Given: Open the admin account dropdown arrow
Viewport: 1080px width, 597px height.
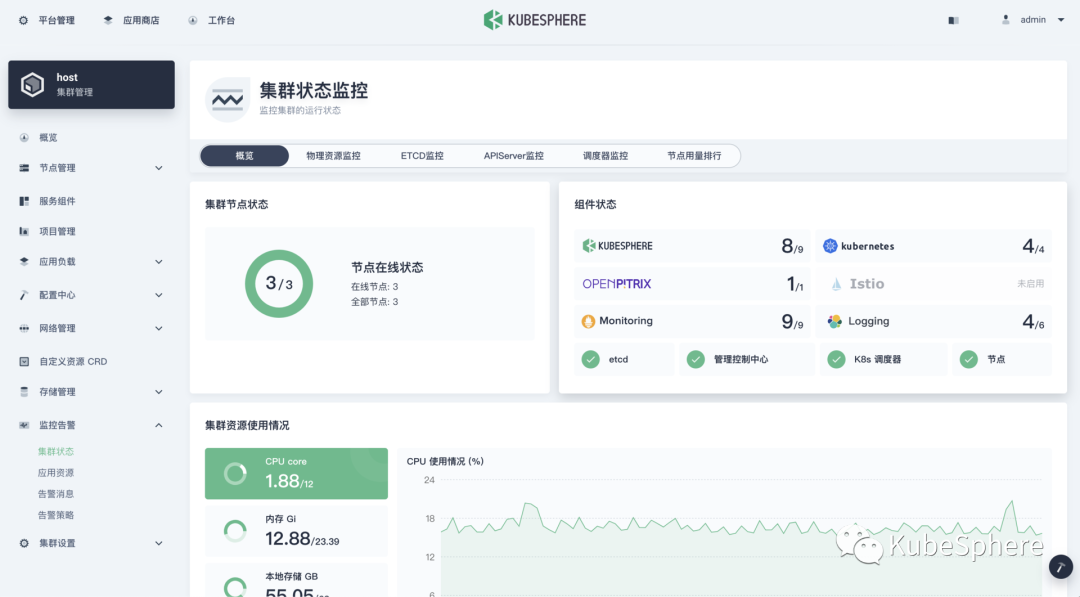Looking at the screenshot, I should point(1061,20).
